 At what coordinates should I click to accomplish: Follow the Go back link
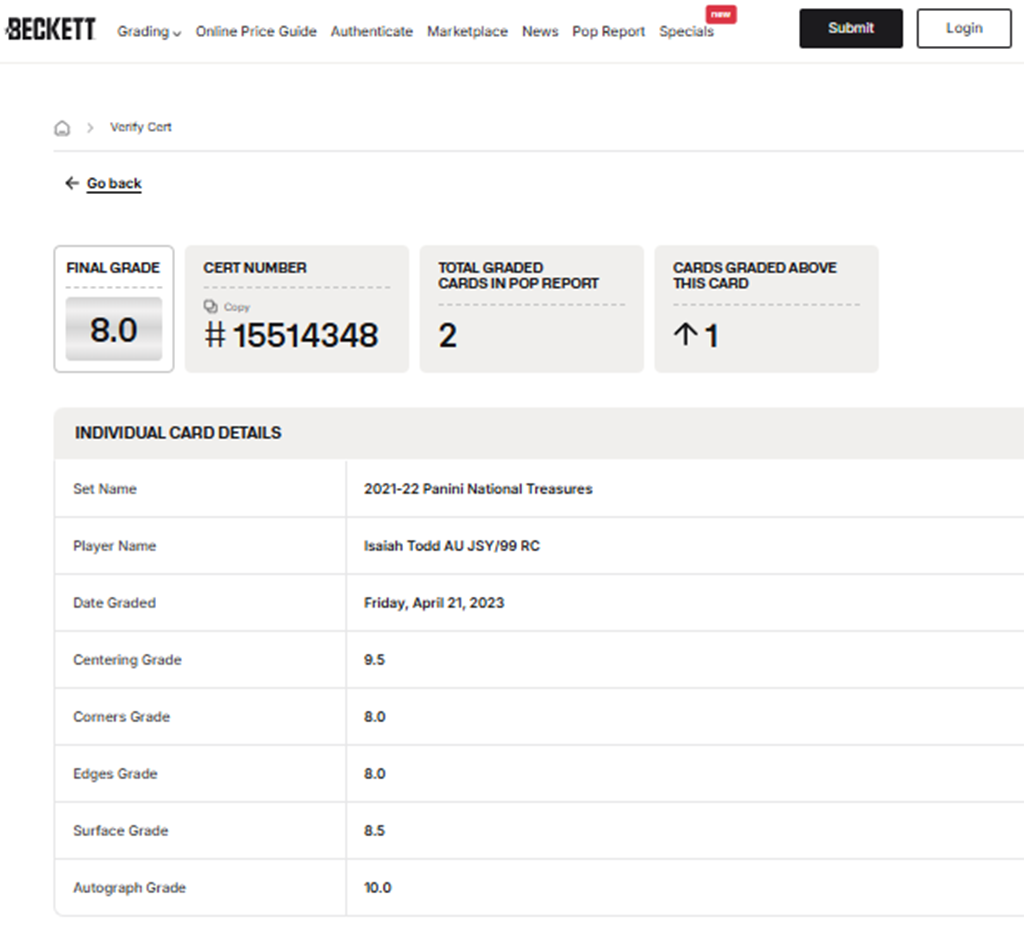tap(114, 184)
